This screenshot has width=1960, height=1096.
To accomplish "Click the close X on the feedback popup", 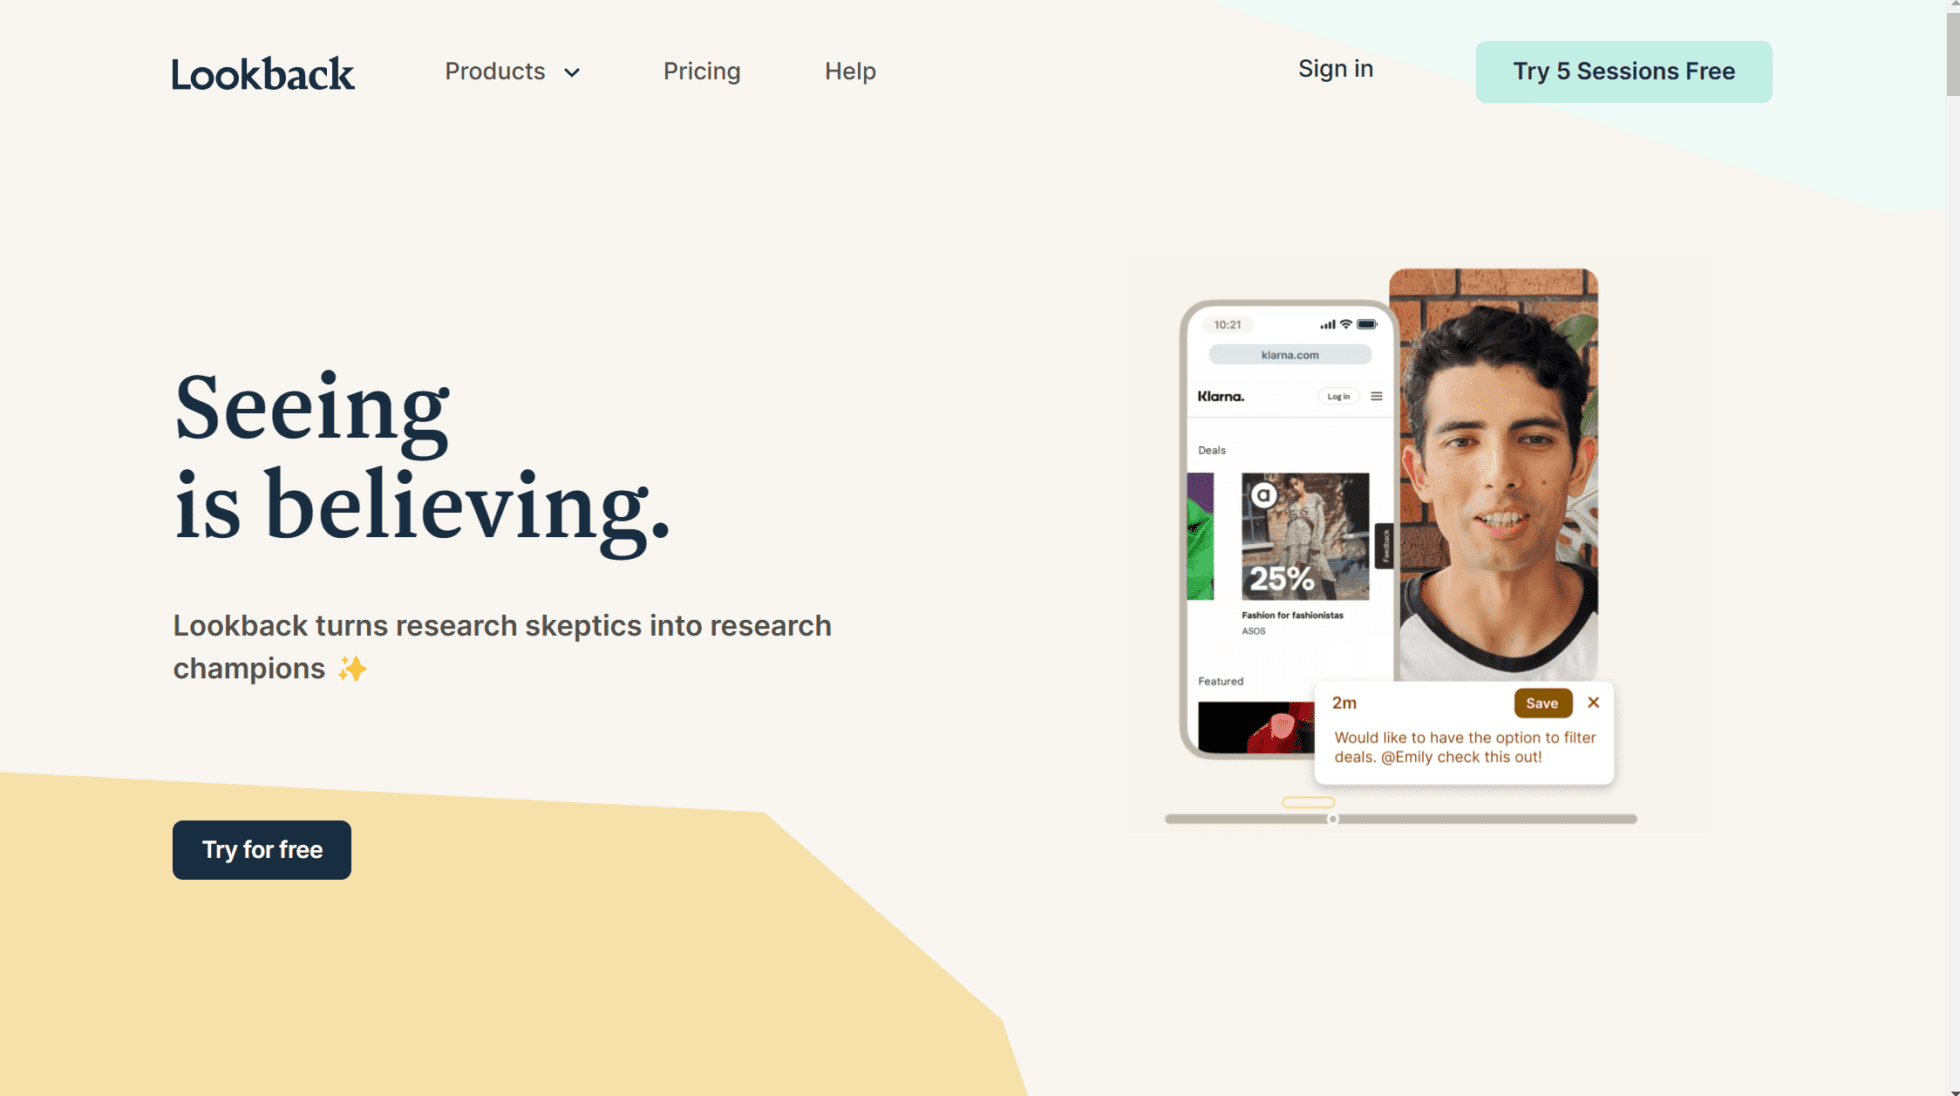I will 1594,701.
